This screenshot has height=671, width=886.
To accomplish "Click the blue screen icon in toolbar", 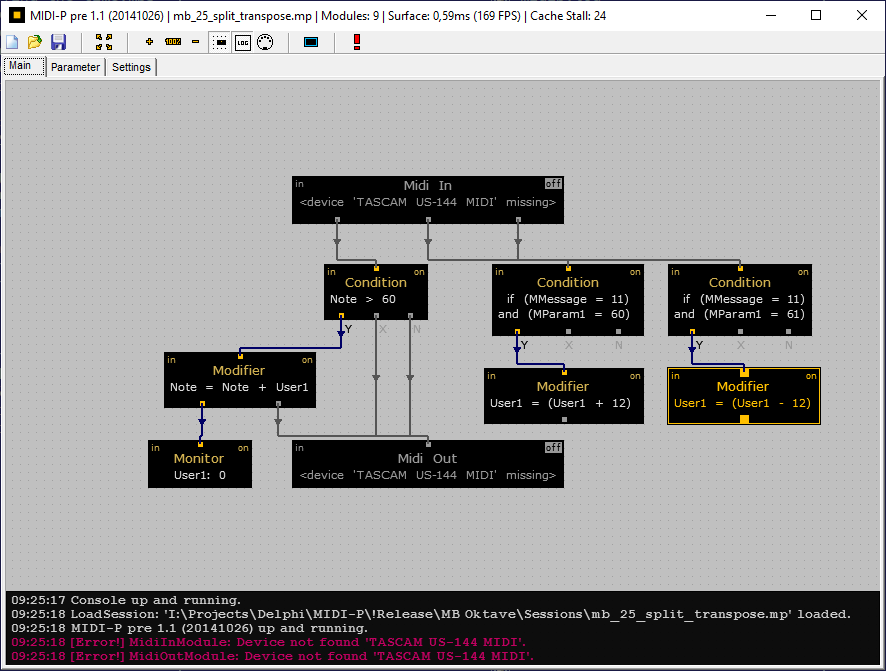I will coord(311,42).
